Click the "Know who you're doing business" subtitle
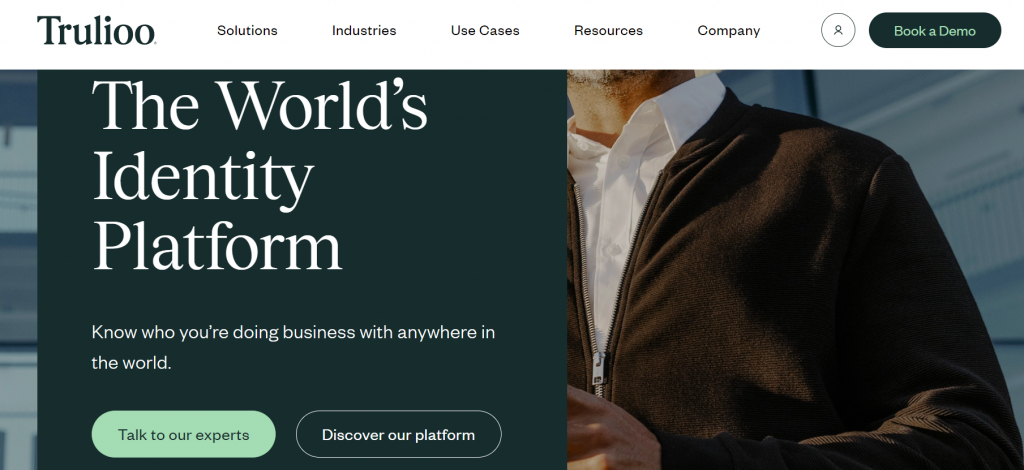This screenshot has width=1024, height=470. click(x=293, y=332)
